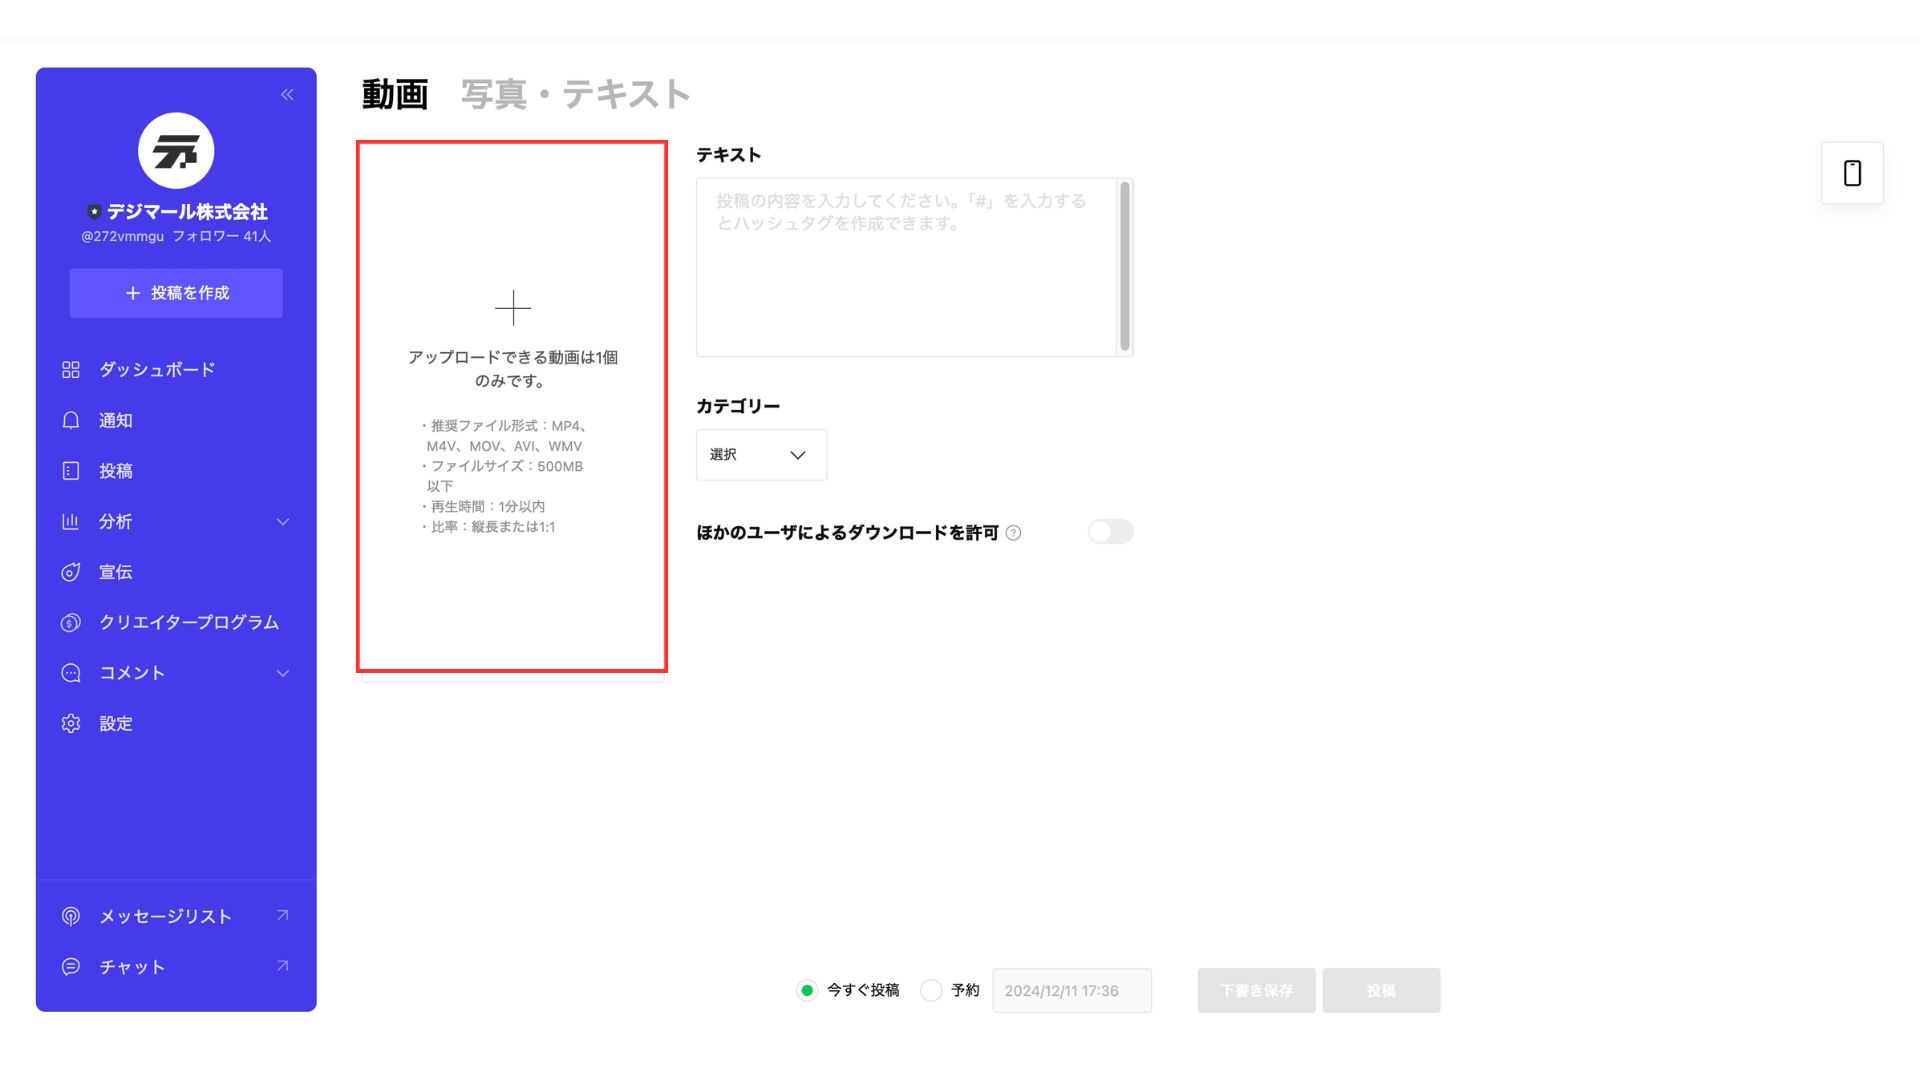Open 通知 notifications menu item

point(115,421)
